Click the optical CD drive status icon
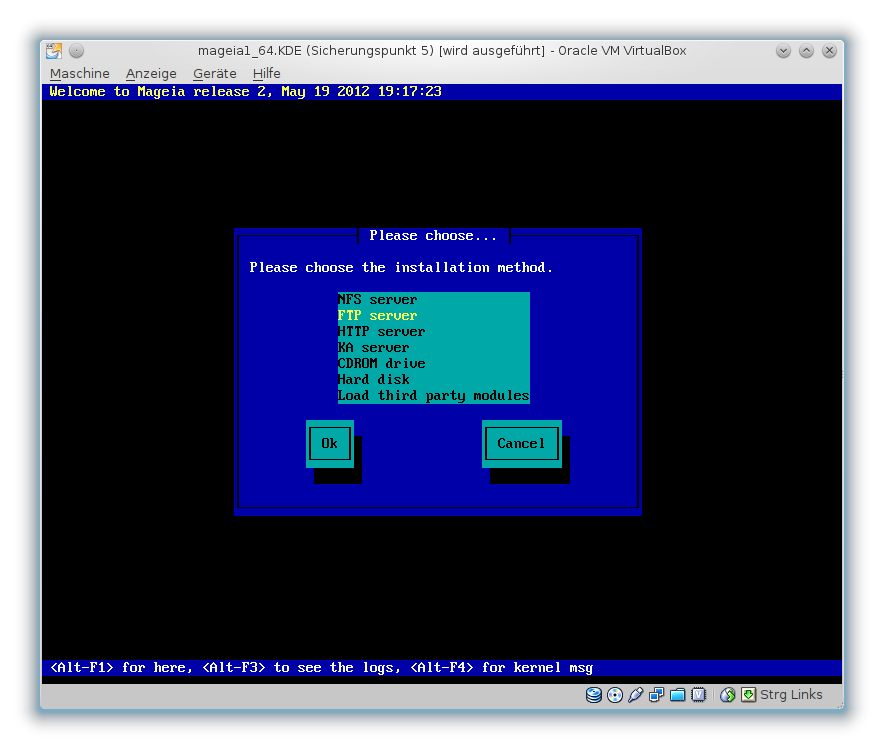 coord(615,695)
